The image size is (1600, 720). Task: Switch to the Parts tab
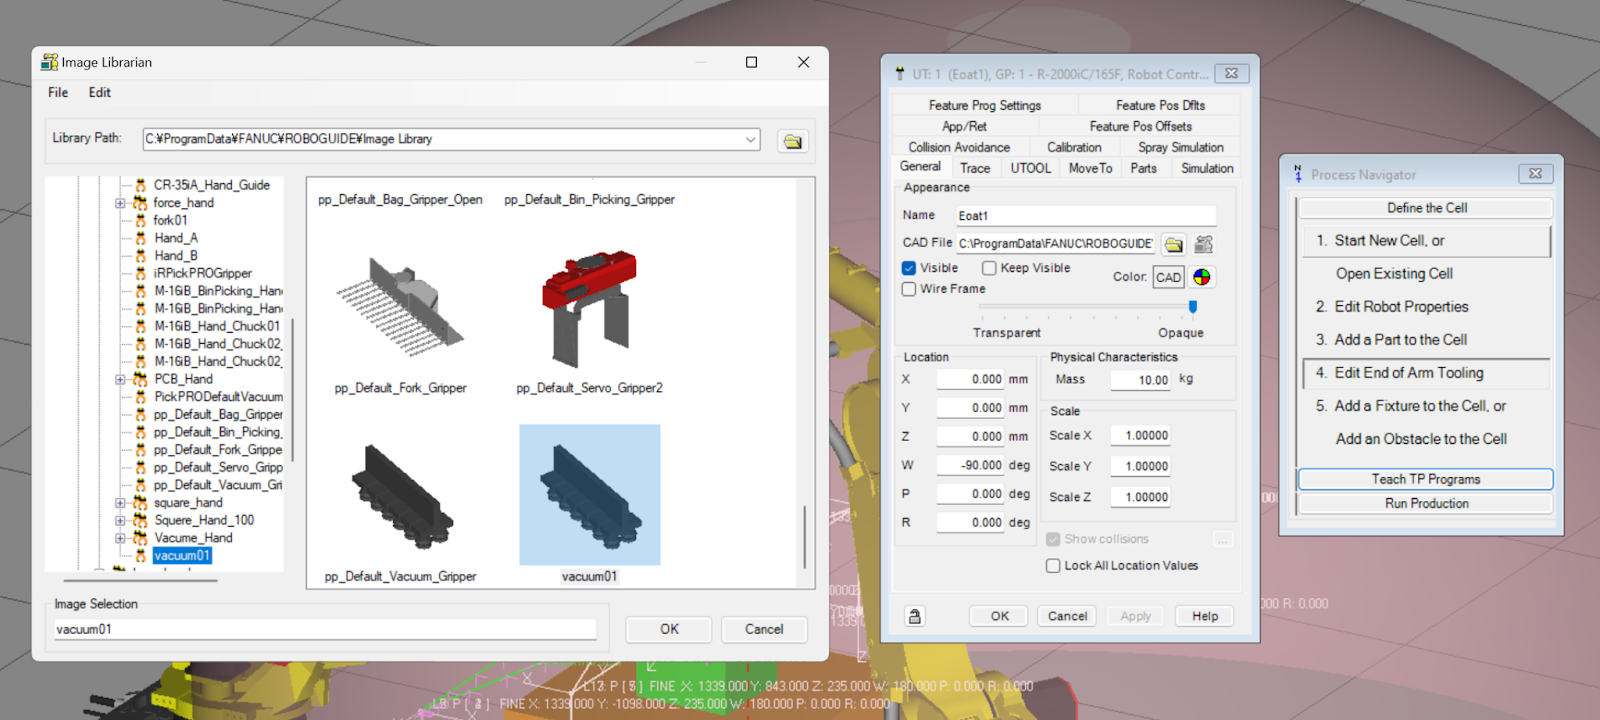[x=1143, y=168]
